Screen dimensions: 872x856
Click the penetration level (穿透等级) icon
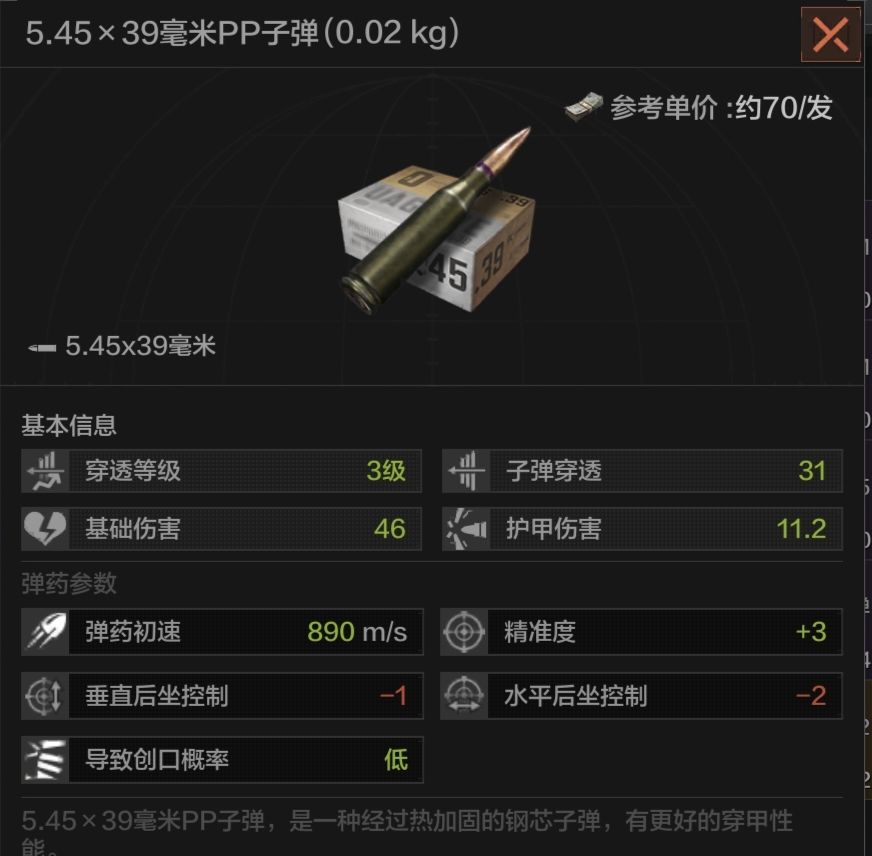[45, 471]
